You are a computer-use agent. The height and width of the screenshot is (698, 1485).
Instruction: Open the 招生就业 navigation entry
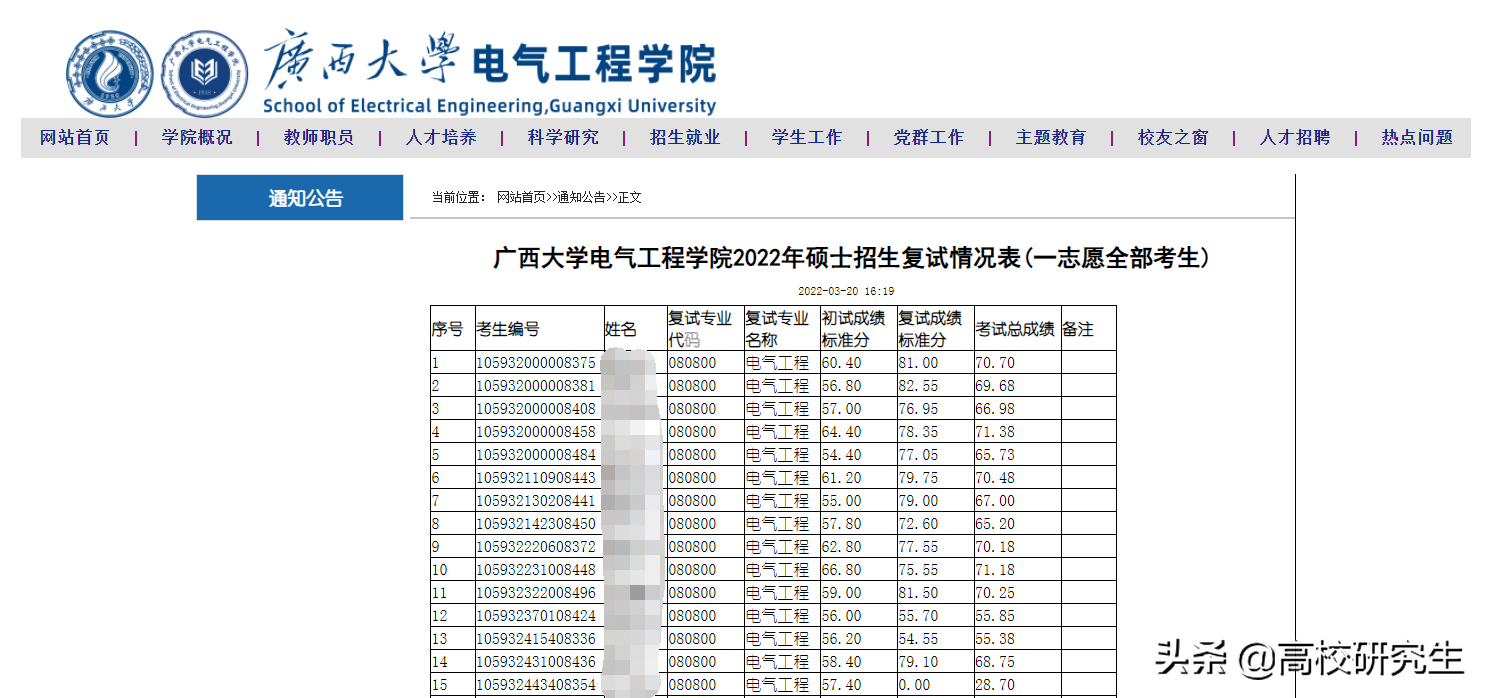point(684,137)
